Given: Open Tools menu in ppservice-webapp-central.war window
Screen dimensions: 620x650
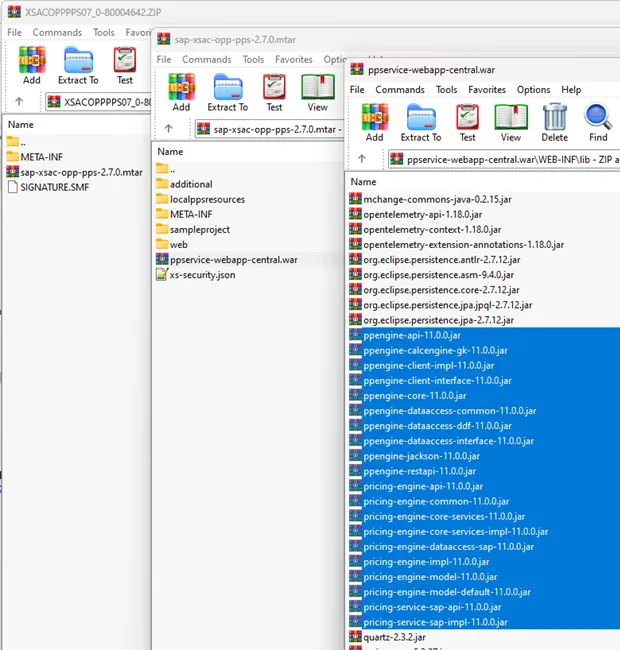Looking at the screenshot, I should point(446,90).
